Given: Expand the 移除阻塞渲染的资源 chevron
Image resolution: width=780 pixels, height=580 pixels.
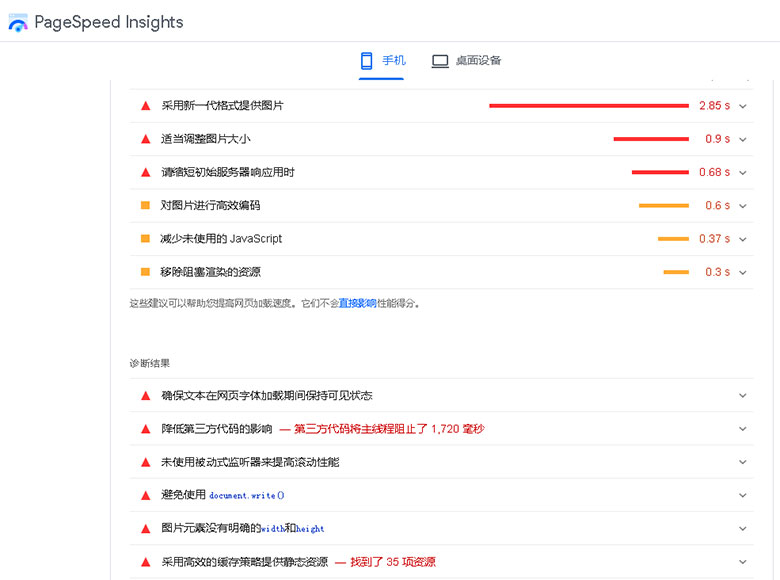Looking at the screenshot, I should (x=743, y=273).
